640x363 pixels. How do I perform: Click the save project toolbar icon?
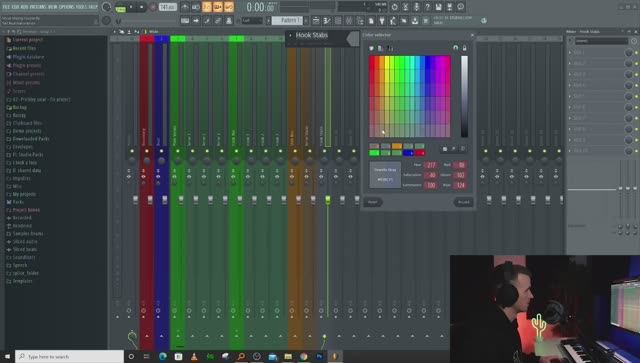[438, 7]
